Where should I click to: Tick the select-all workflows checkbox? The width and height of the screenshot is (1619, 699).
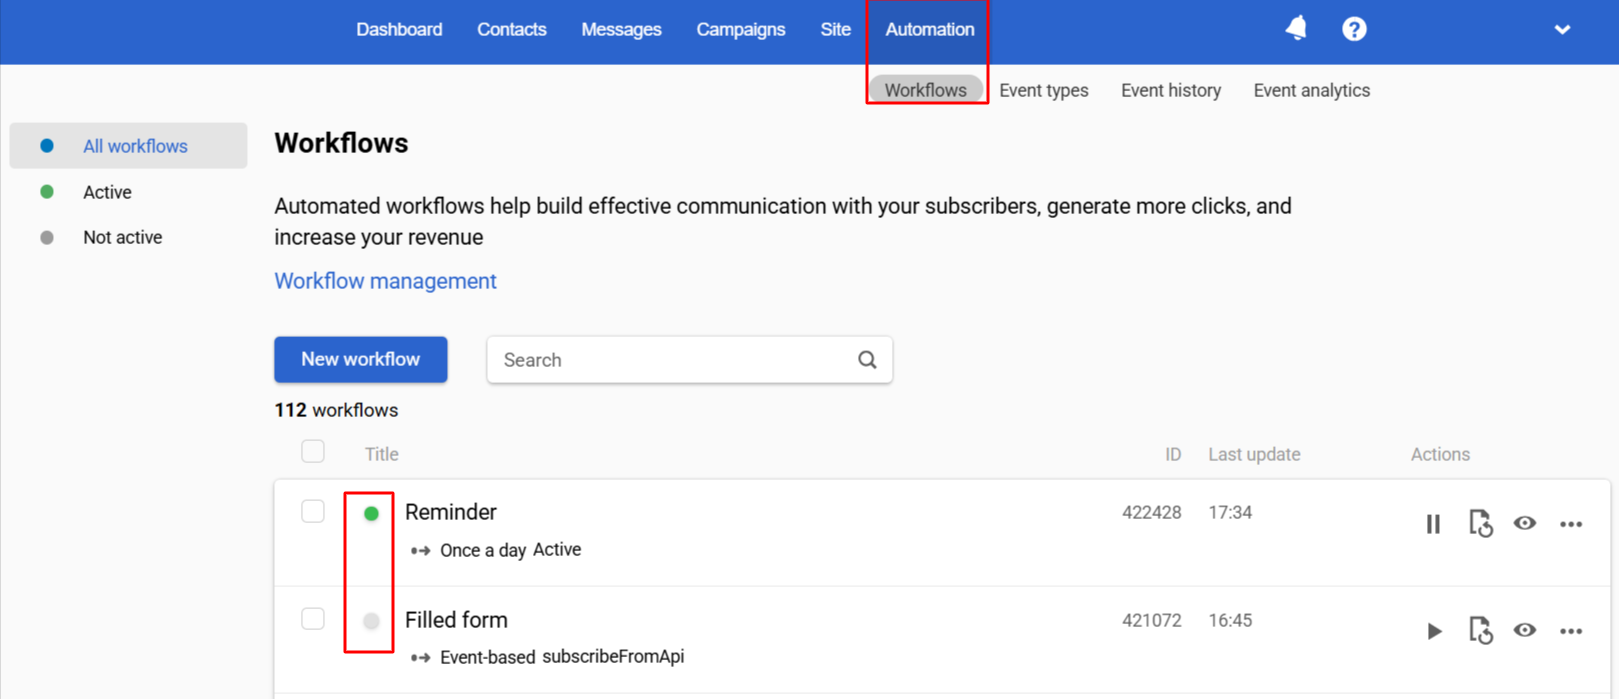(313, 451)
